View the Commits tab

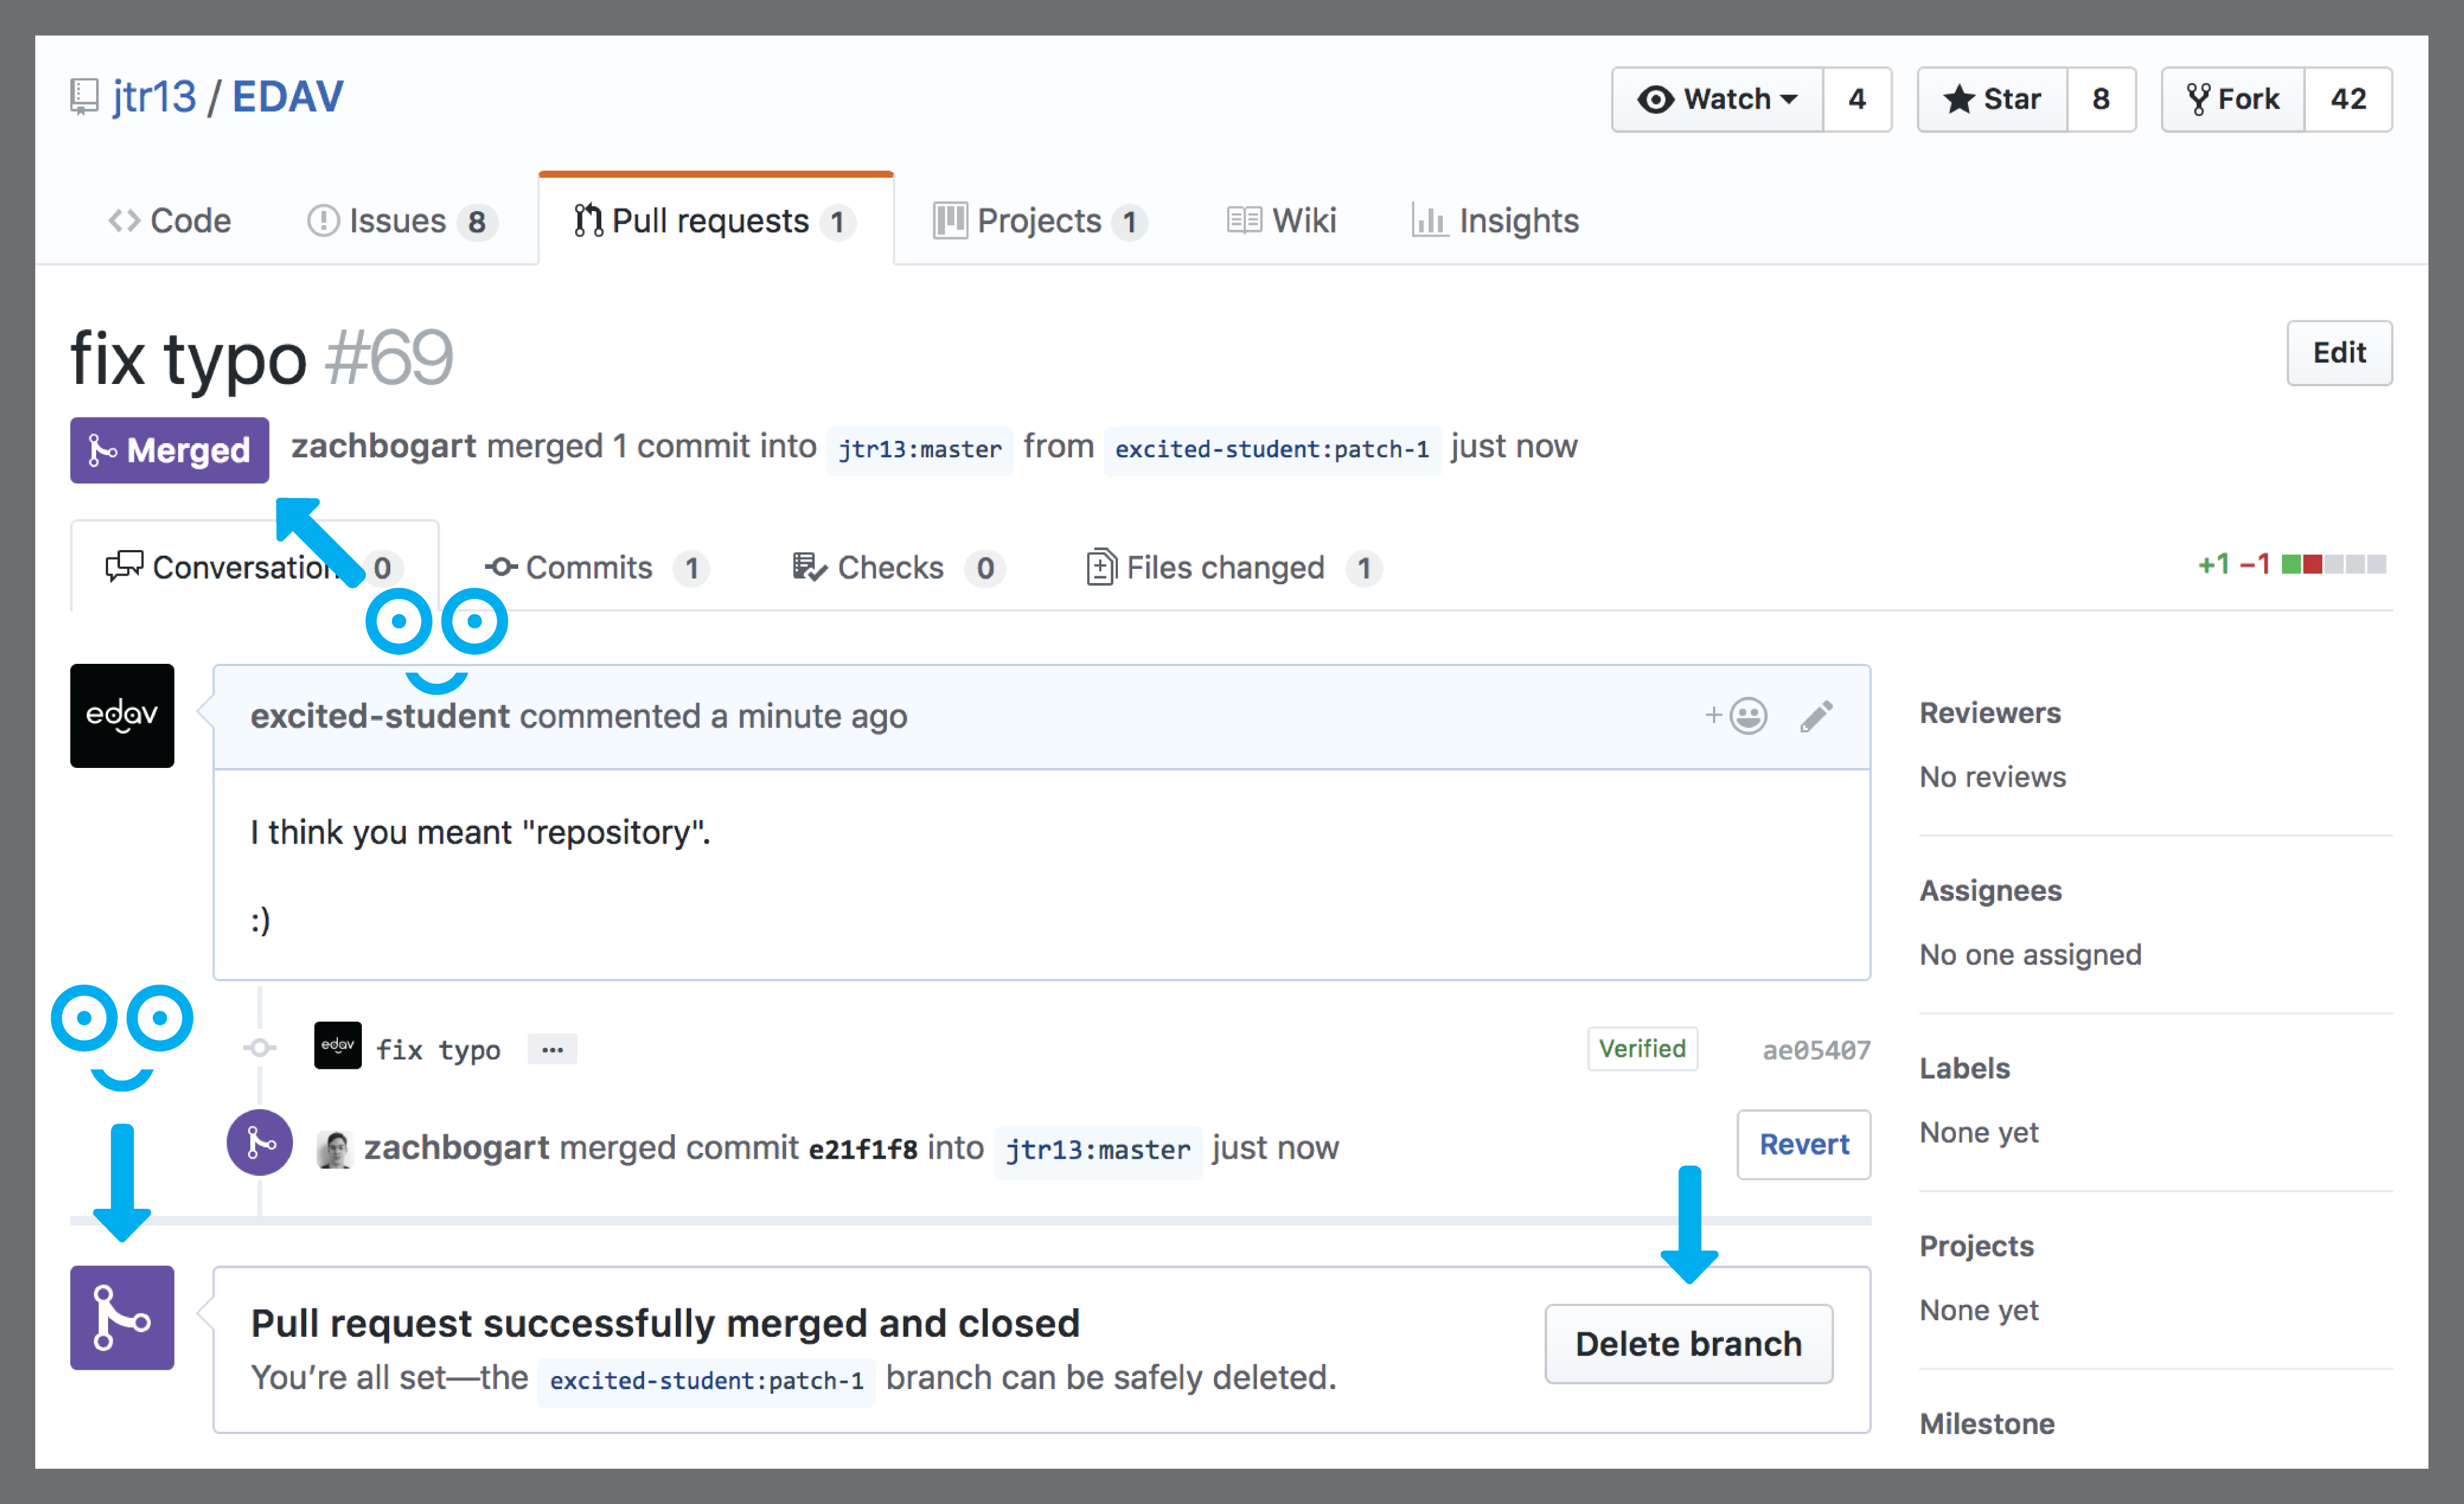(597, 568)
